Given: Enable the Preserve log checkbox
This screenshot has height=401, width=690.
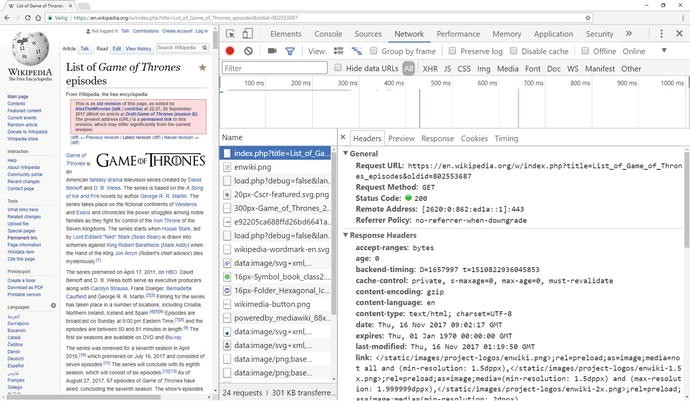Looking at the screenshot, I should [452, 51].
